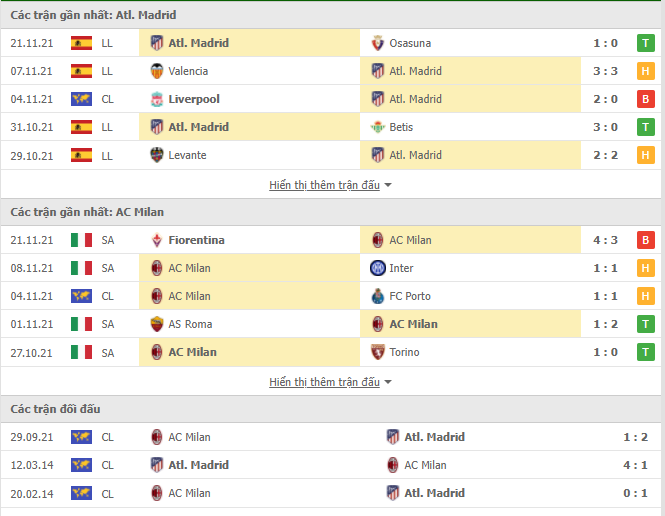Click the FC Porto club crest icon

pos(377,296)
